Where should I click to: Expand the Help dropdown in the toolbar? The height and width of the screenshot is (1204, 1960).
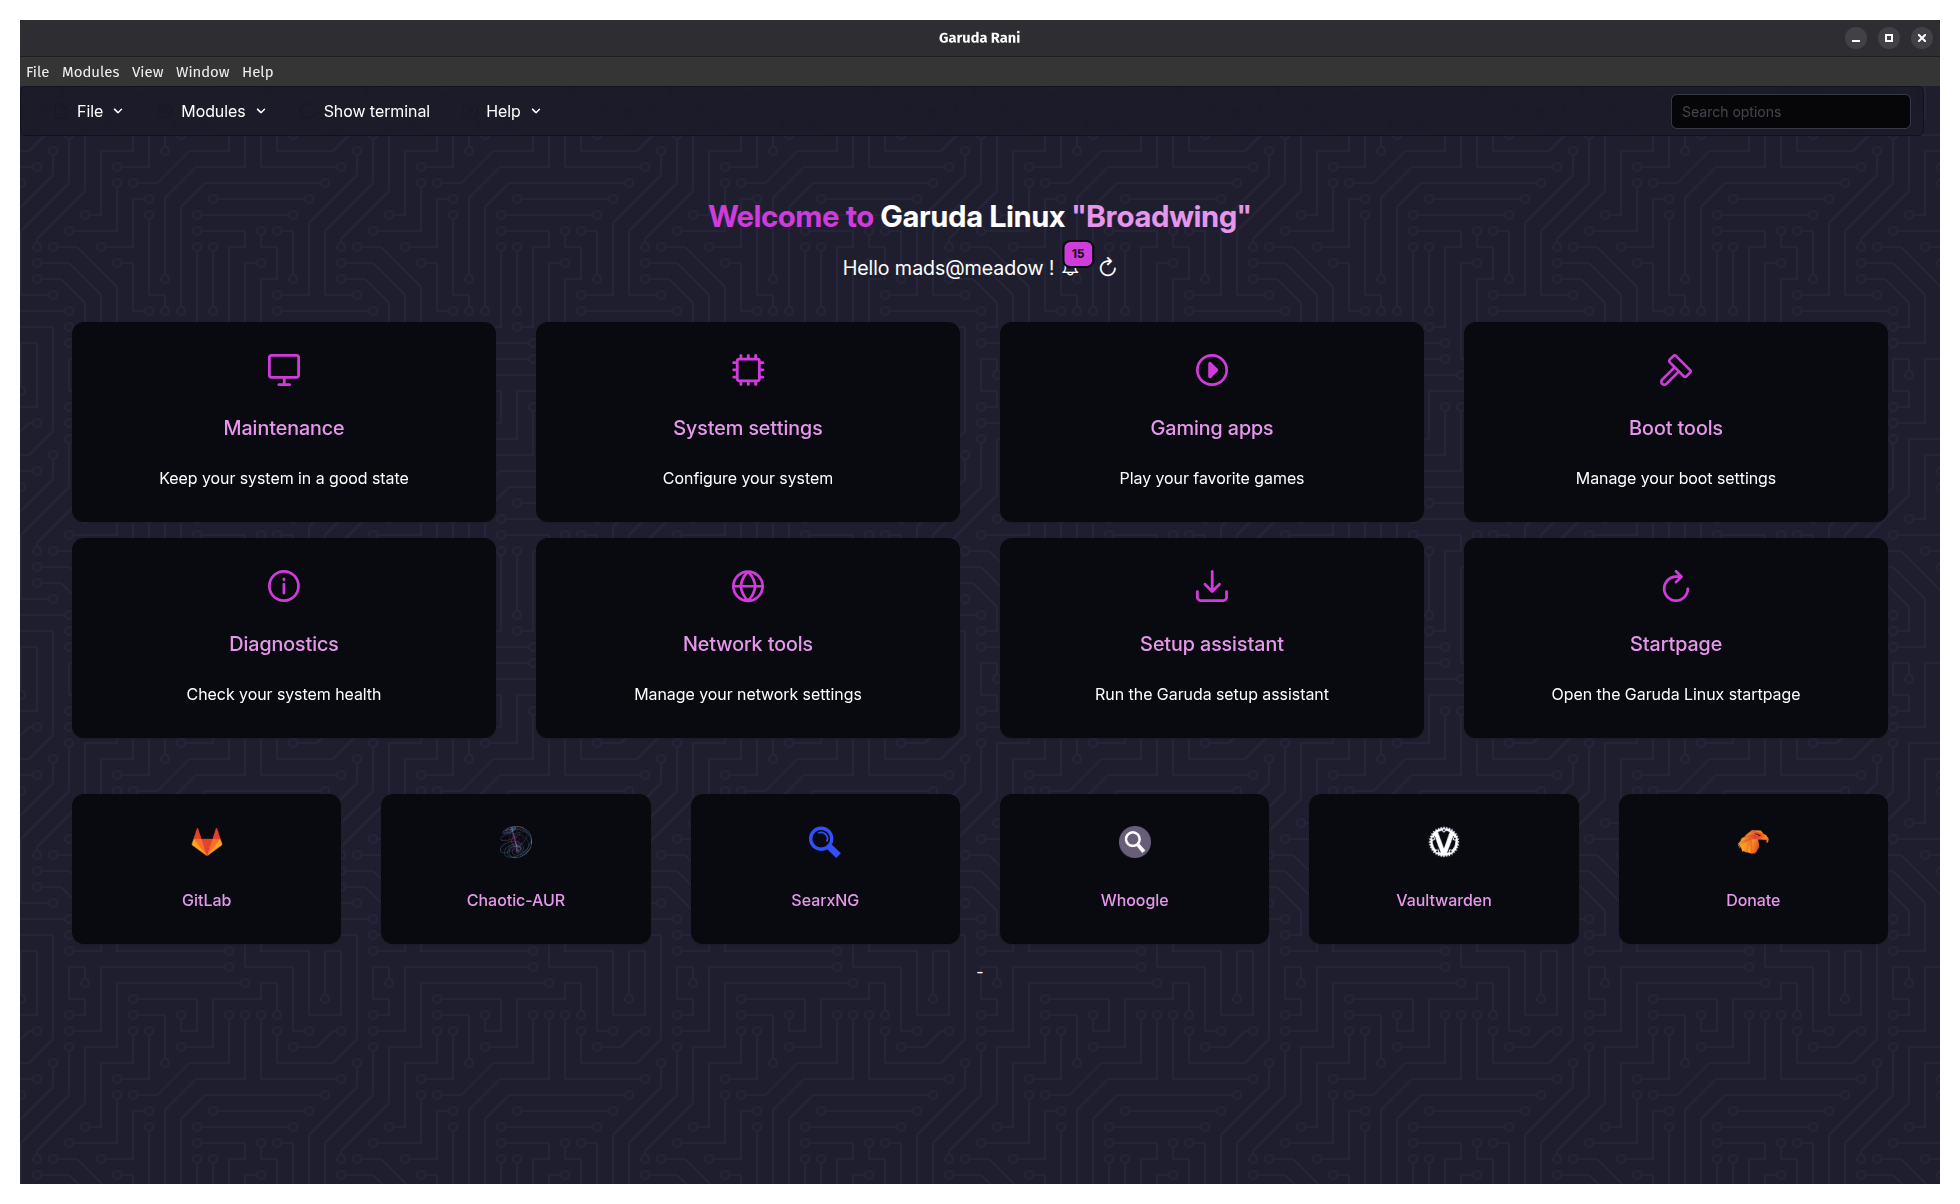513,111
